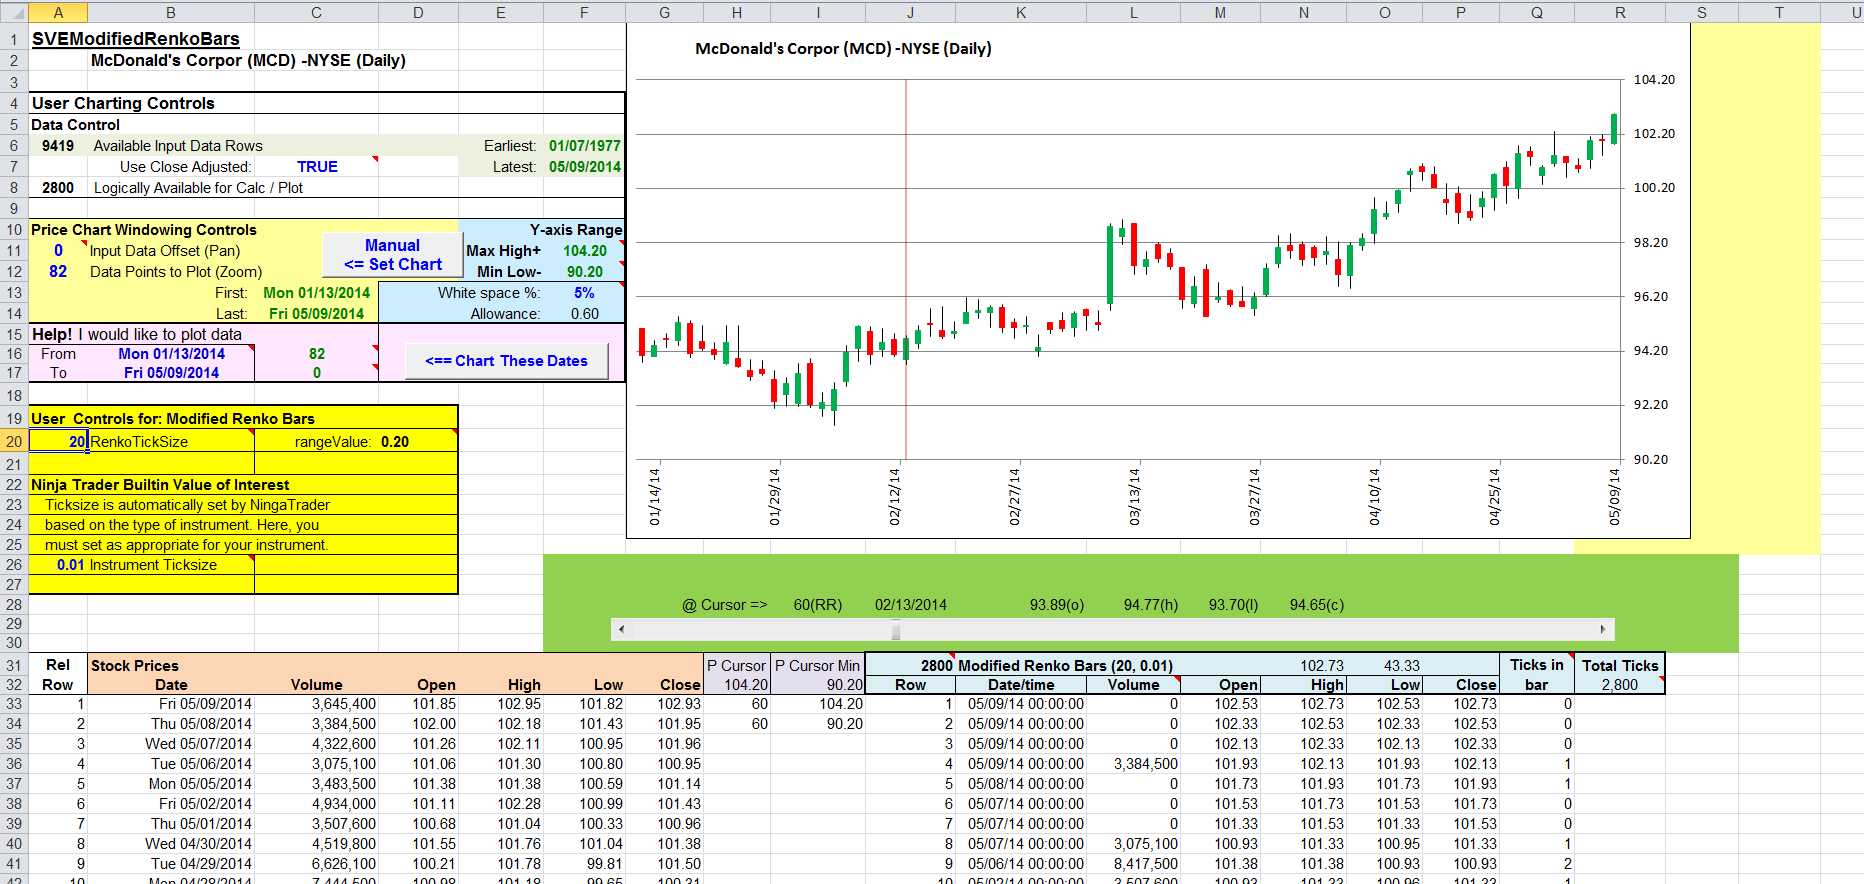Select row header 20
The image size is (1864, 884).
pyautogui.click(x=14, y=442)
